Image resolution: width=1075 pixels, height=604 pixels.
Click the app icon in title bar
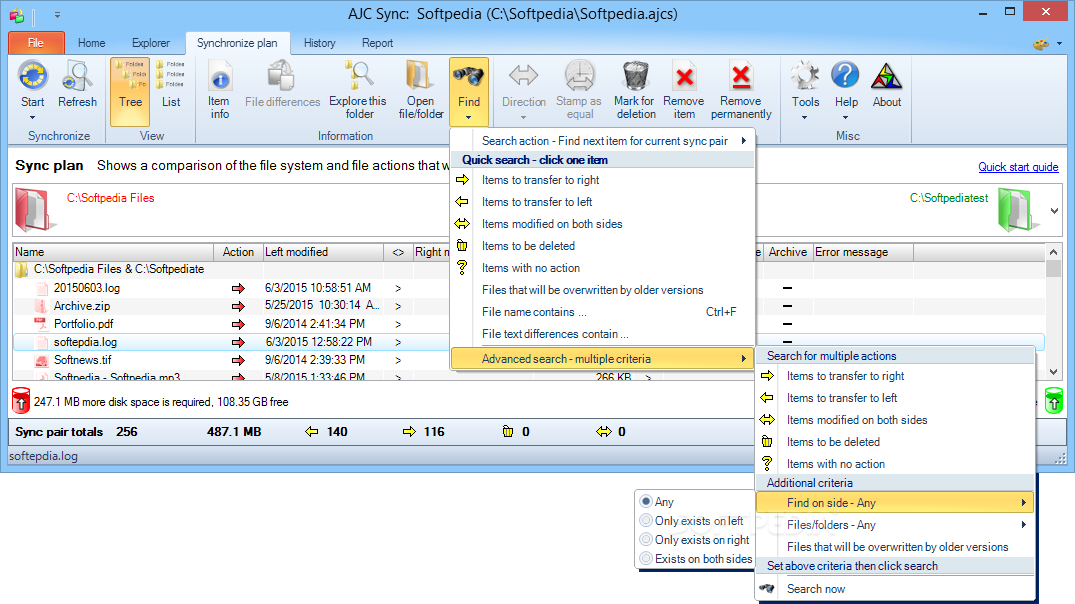[x=16, y=14]
